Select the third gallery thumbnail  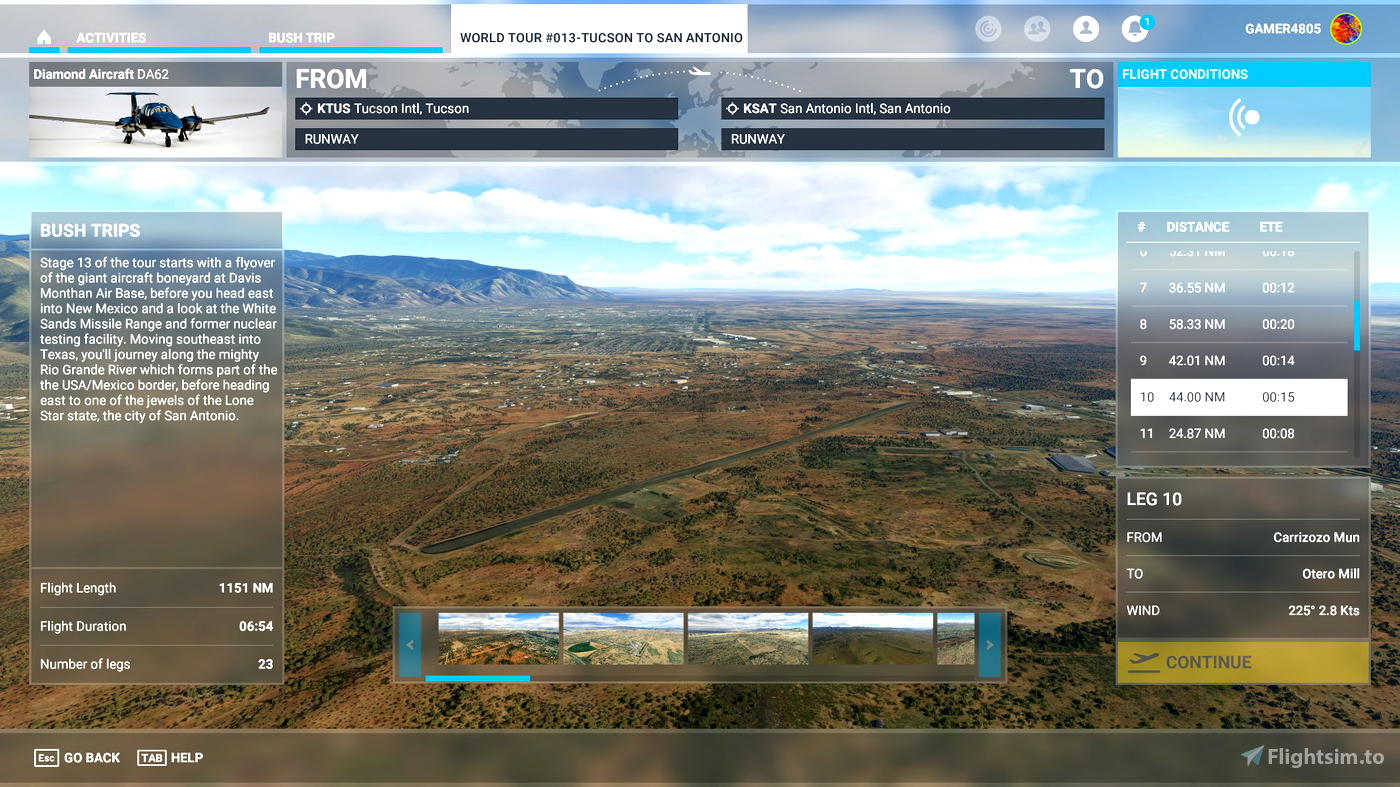coord(748,639)
